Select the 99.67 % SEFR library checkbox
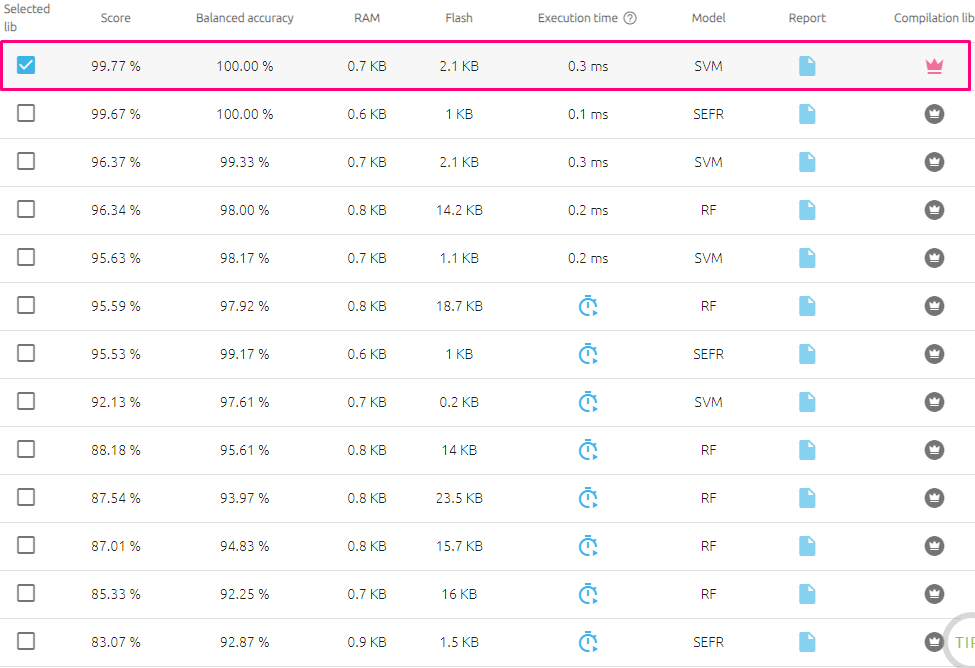 pyautogui.click(x=26, y=114)
